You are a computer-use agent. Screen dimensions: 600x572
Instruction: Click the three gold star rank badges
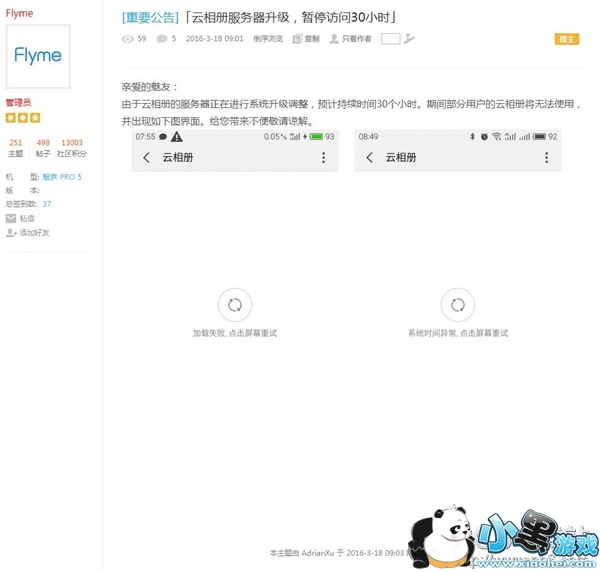(x=23, y=118)
